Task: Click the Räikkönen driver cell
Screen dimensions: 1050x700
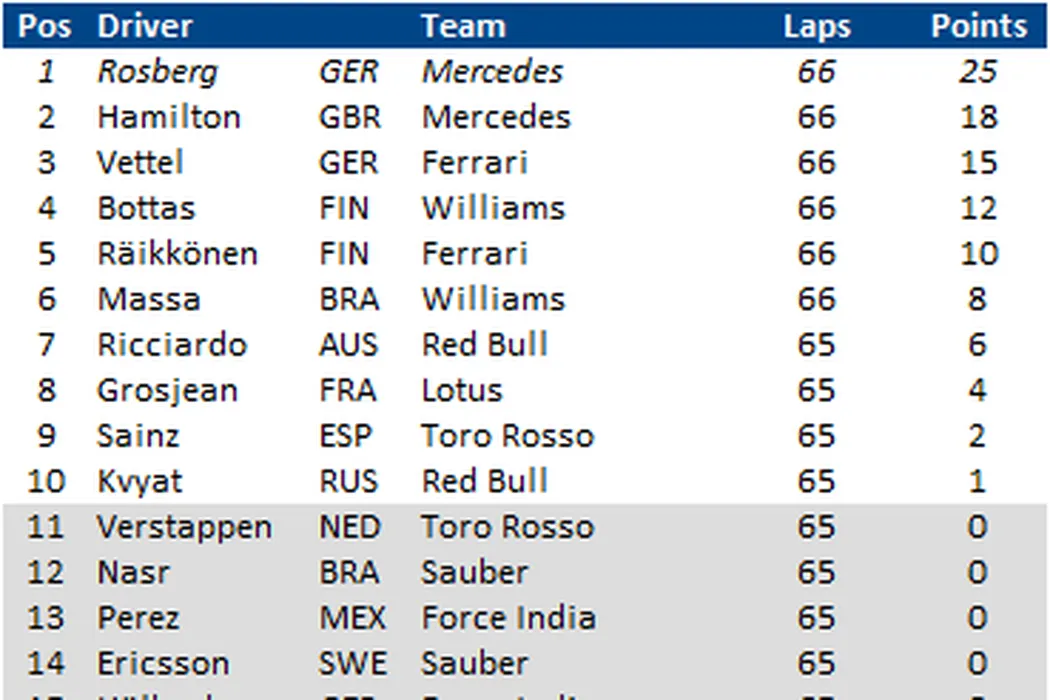Action: coord(177,254)
